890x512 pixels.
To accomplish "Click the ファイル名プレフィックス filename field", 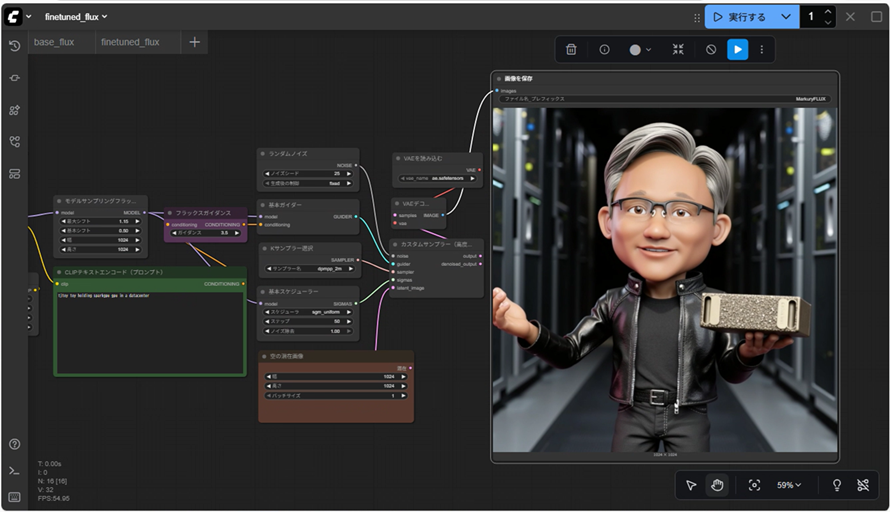I will click(x=665, y=99).
